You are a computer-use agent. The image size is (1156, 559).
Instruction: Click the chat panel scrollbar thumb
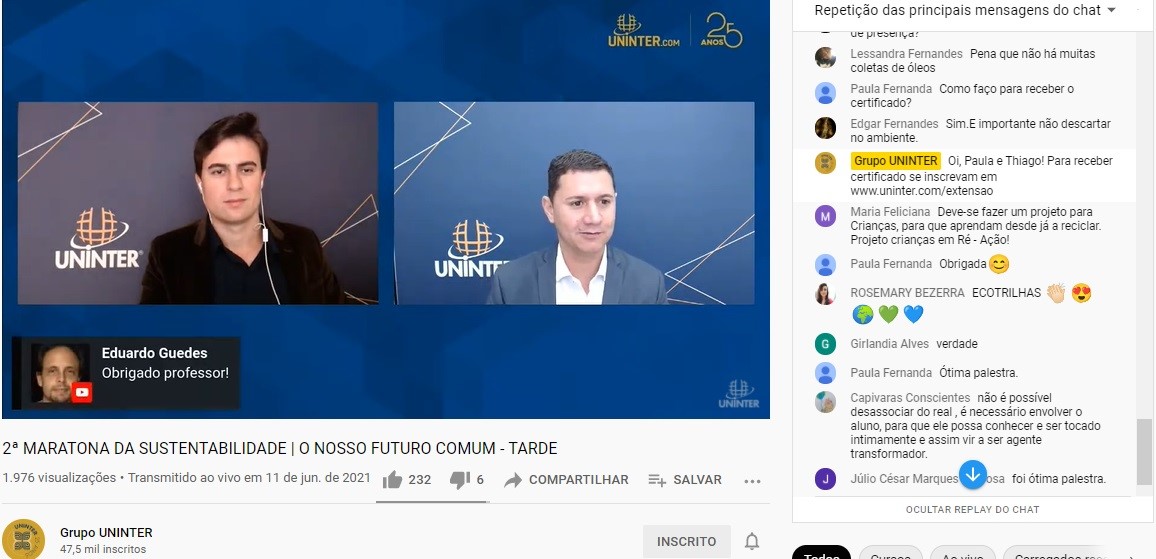tap(1143, 451)
